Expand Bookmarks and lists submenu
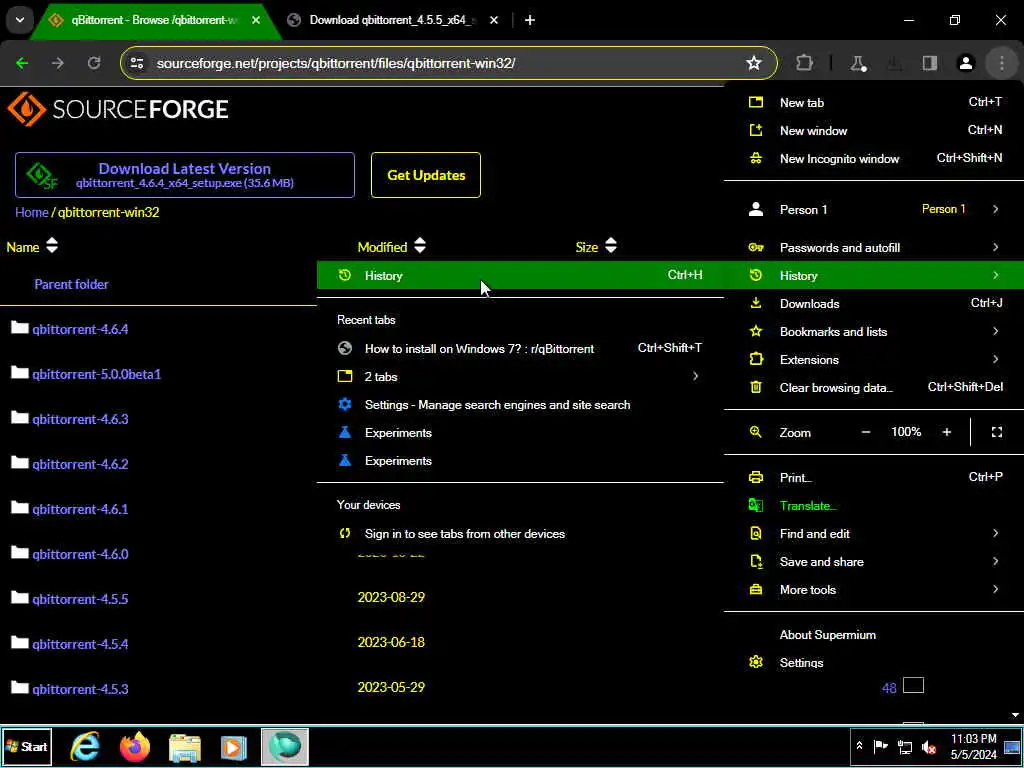 click(x=874, y=332)
